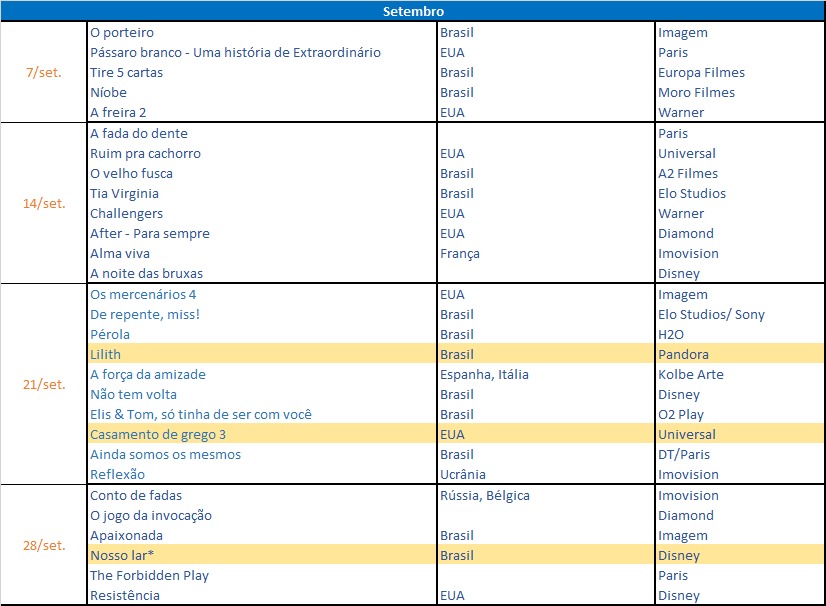Select EUA in Casamento de grego 3 row
The width and height of the screenshot is (826, 606).
coord(452,435)
